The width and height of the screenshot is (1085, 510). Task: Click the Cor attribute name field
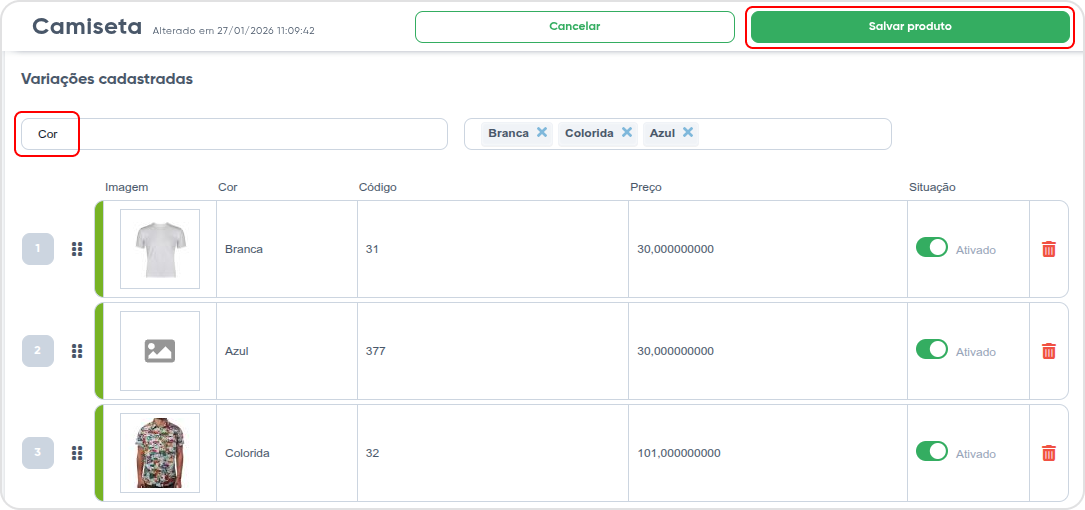[x=235, y=134]
